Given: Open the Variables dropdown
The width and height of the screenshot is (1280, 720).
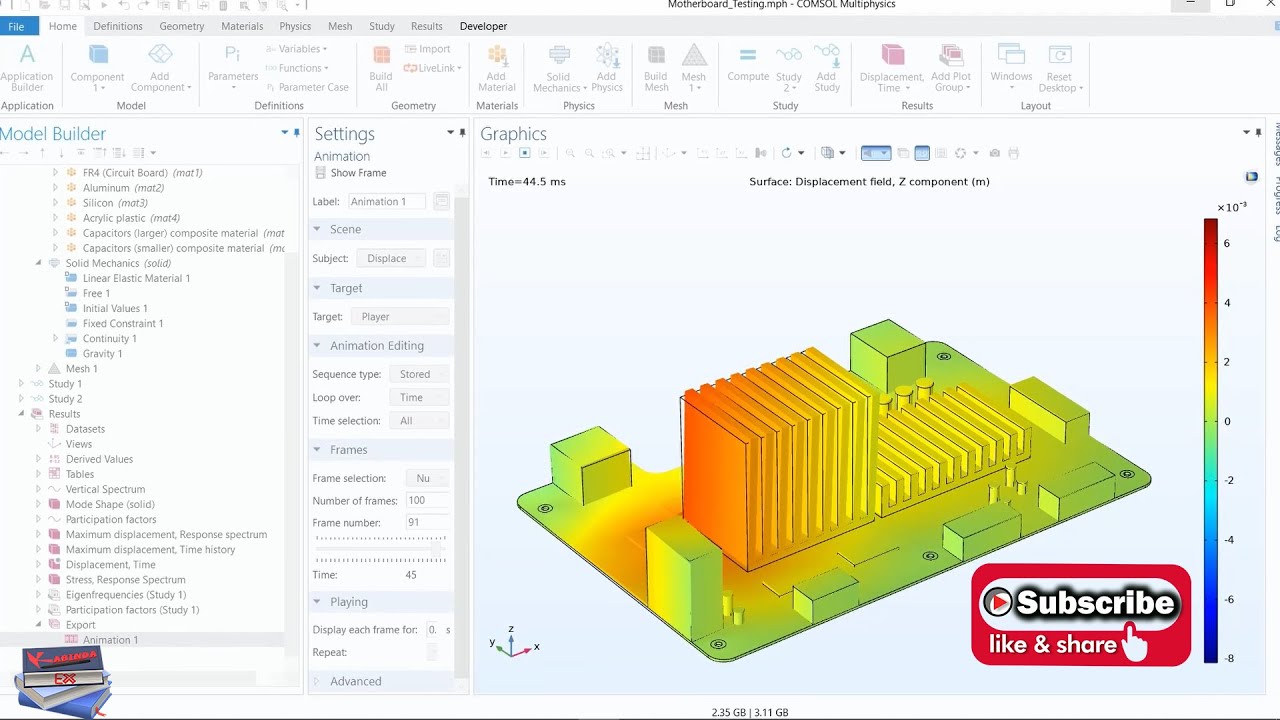Looking at the screenshot, I should 296,49.
